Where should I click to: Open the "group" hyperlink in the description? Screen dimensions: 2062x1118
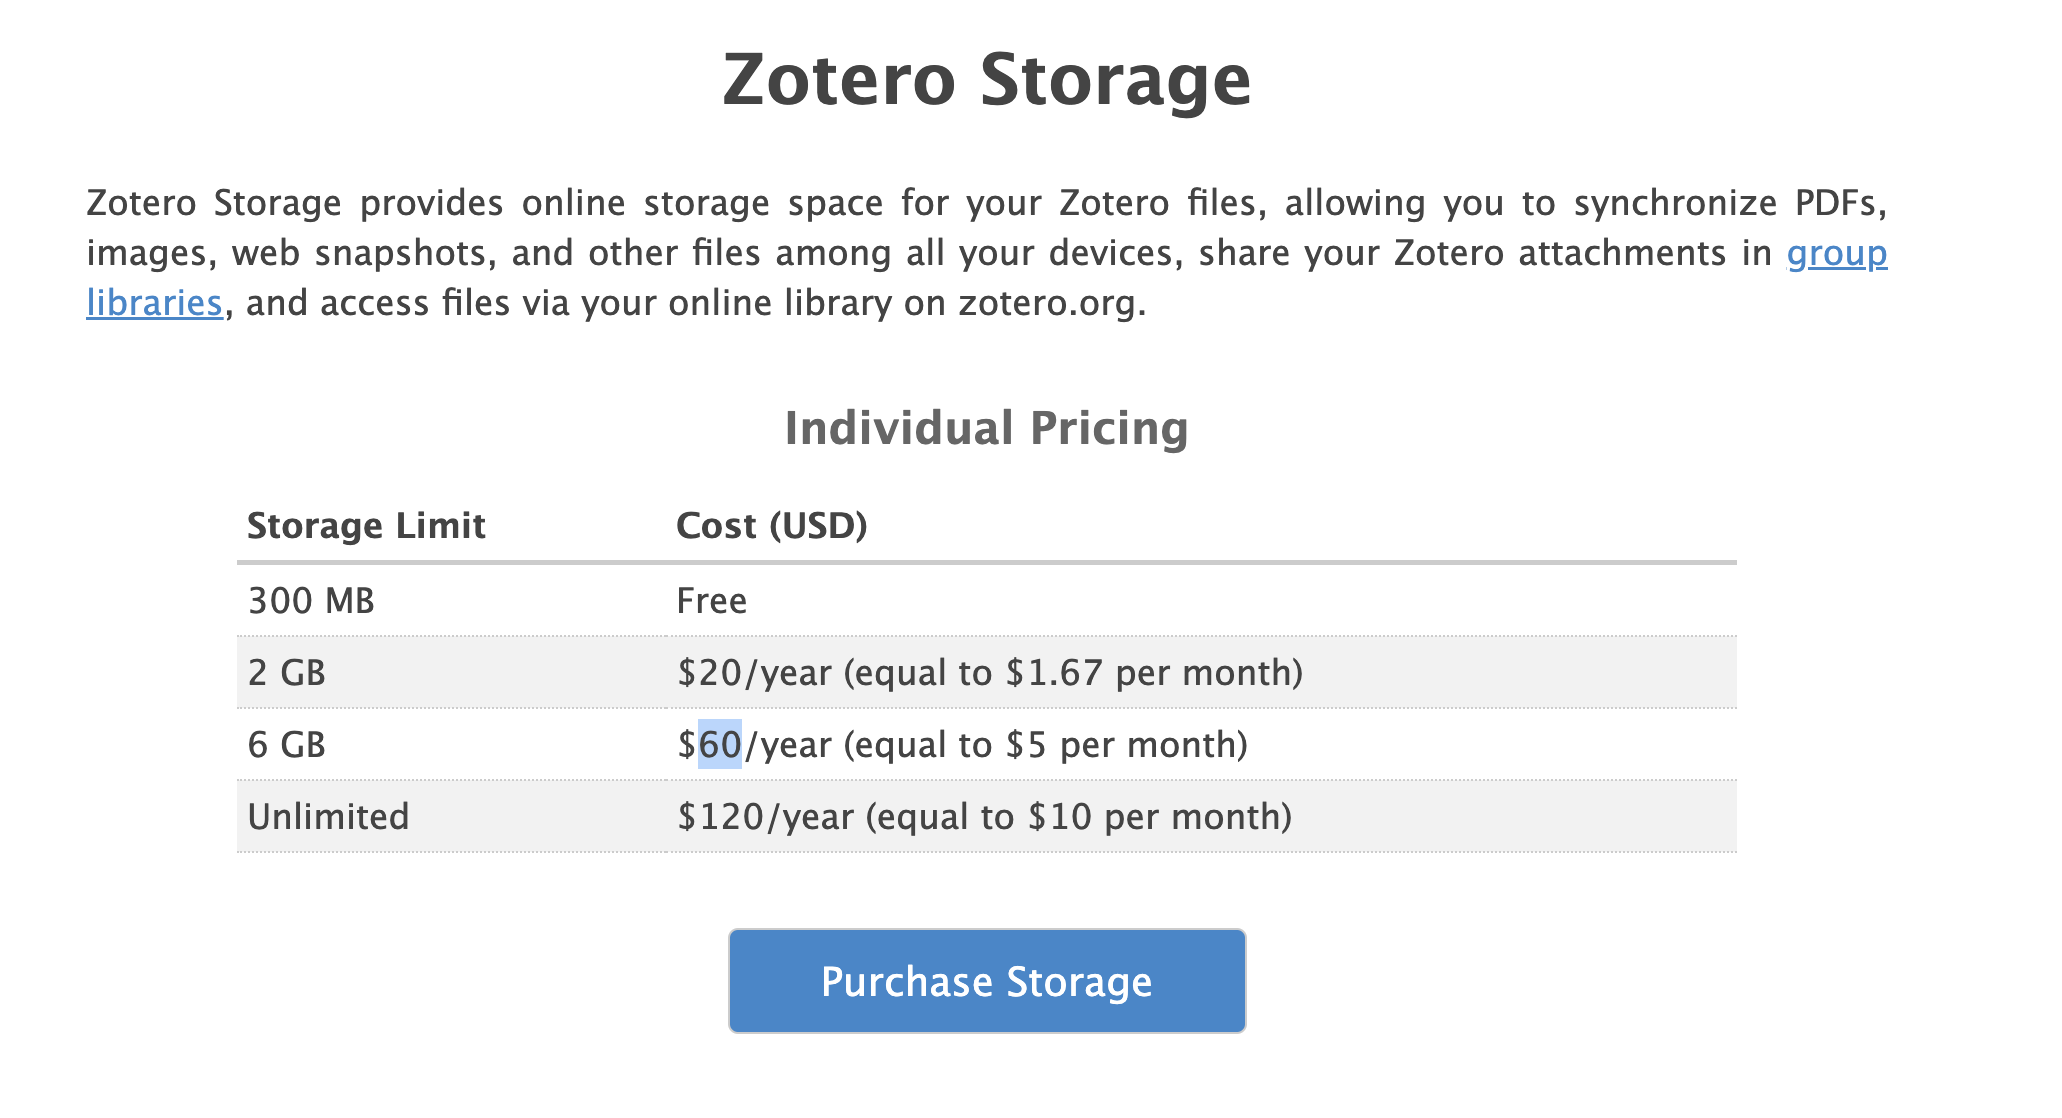[1836, 253]
